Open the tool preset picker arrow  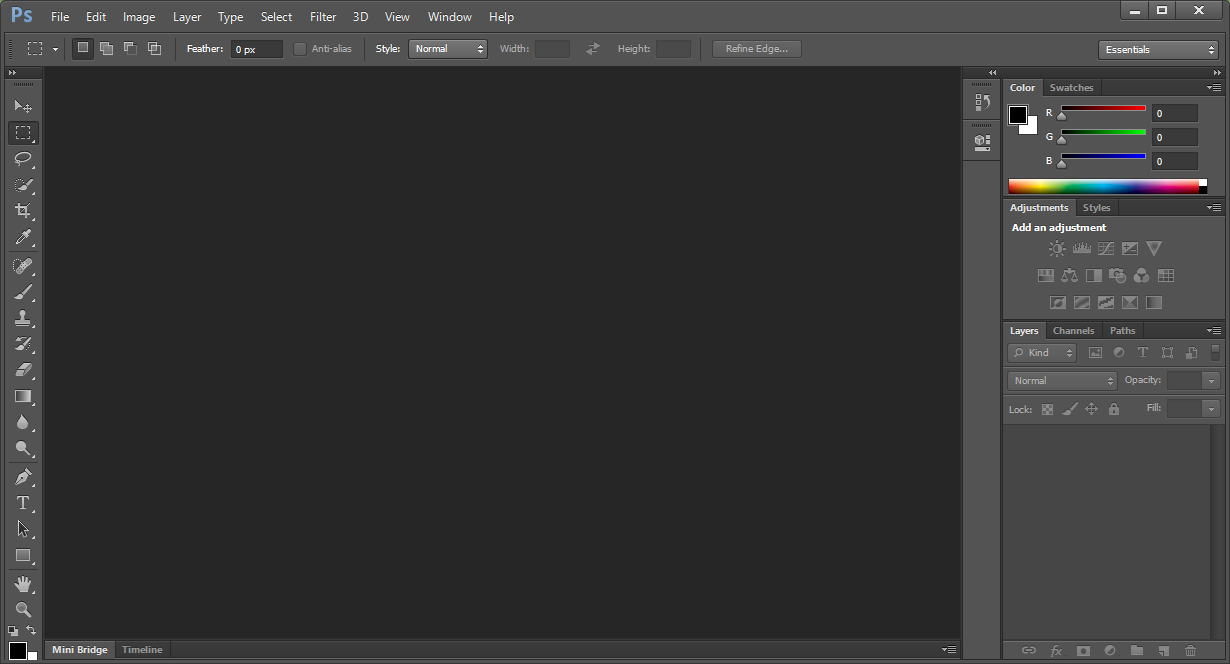[x=56, y=49]
